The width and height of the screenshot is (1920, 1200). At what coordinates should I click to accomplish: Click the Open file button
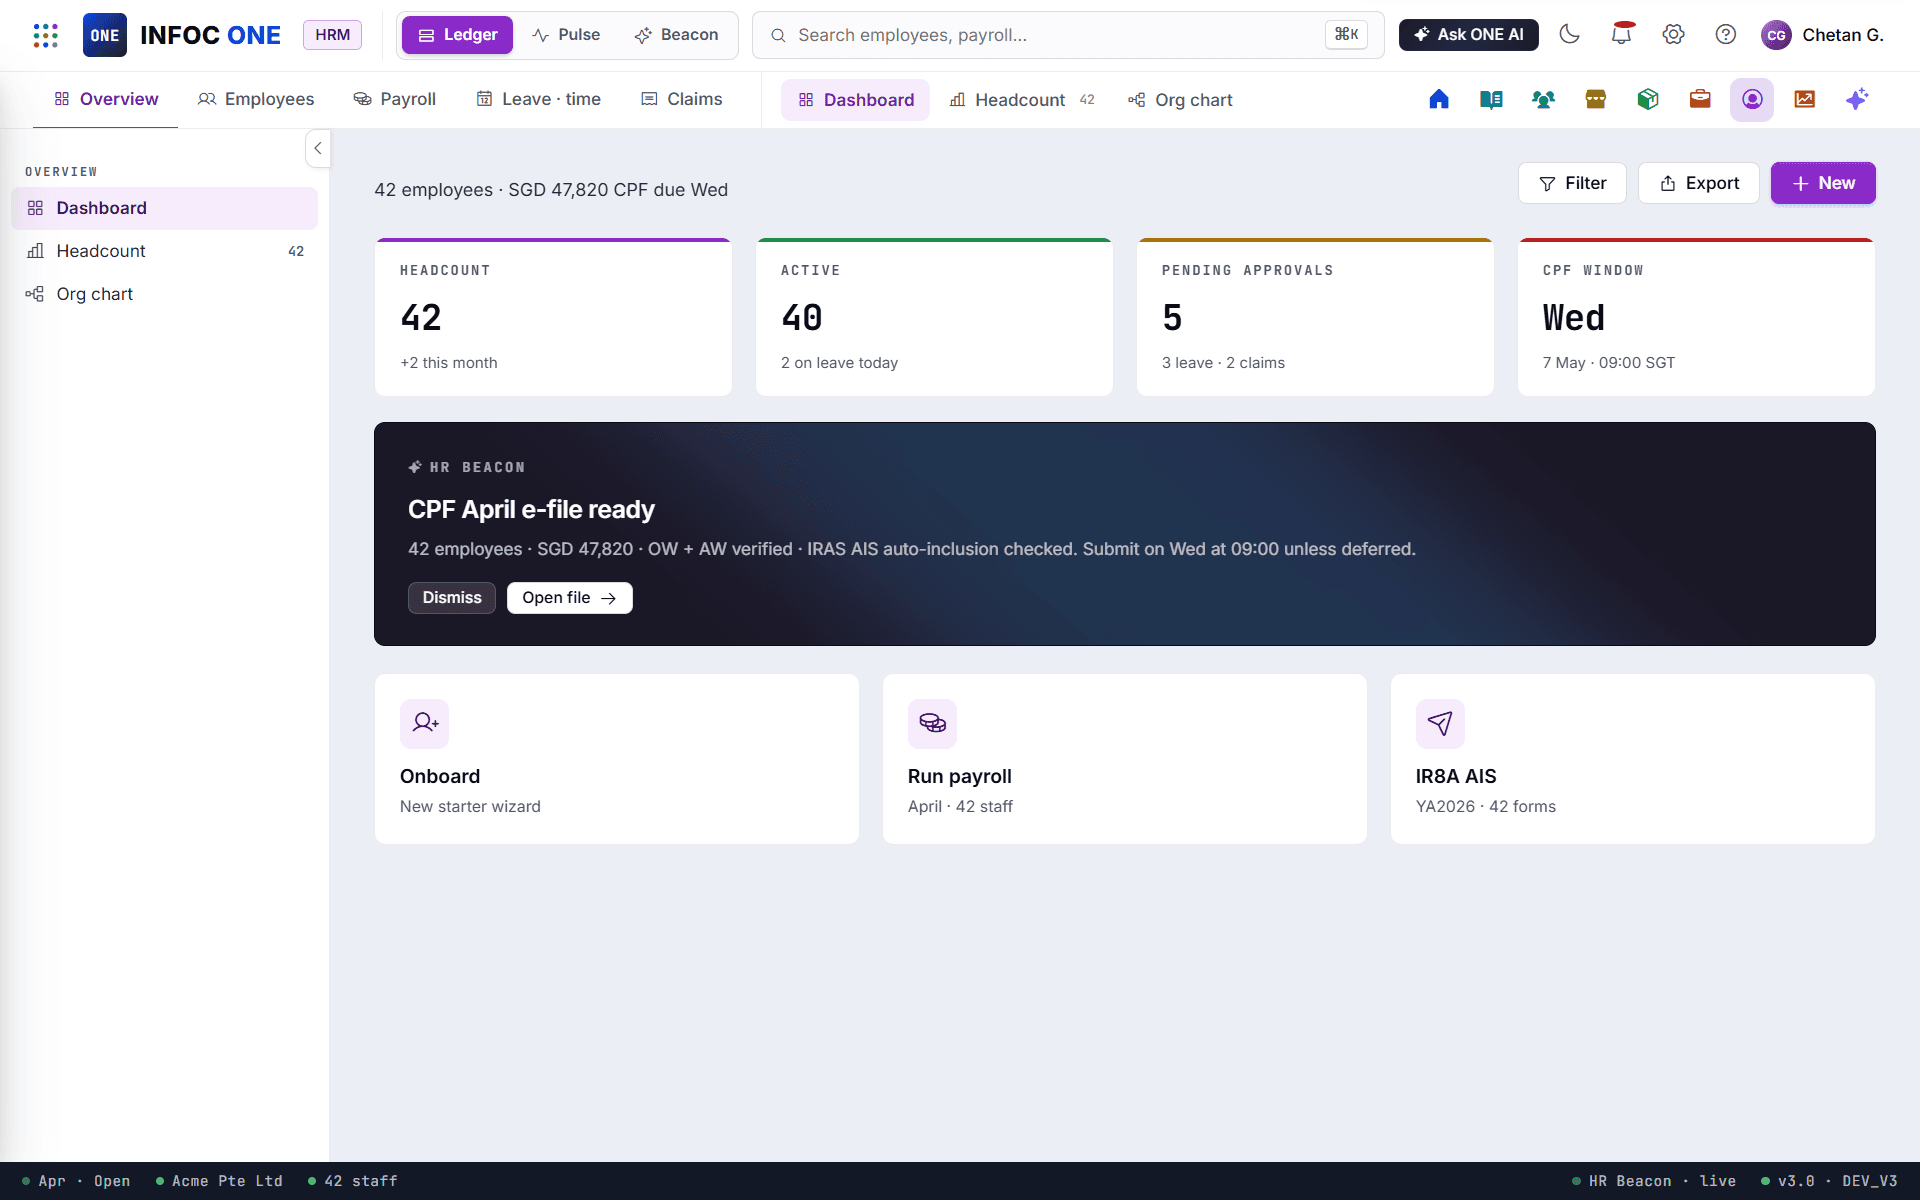[x=570, y=598]
